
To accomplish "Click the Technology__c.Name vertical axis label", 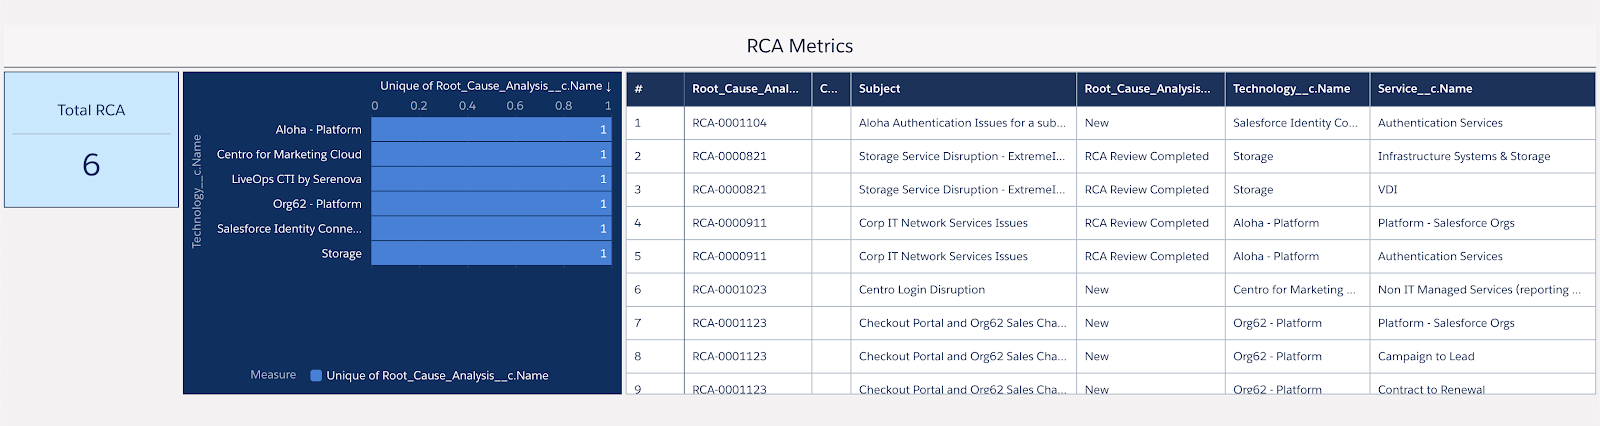I will [196, 191].
